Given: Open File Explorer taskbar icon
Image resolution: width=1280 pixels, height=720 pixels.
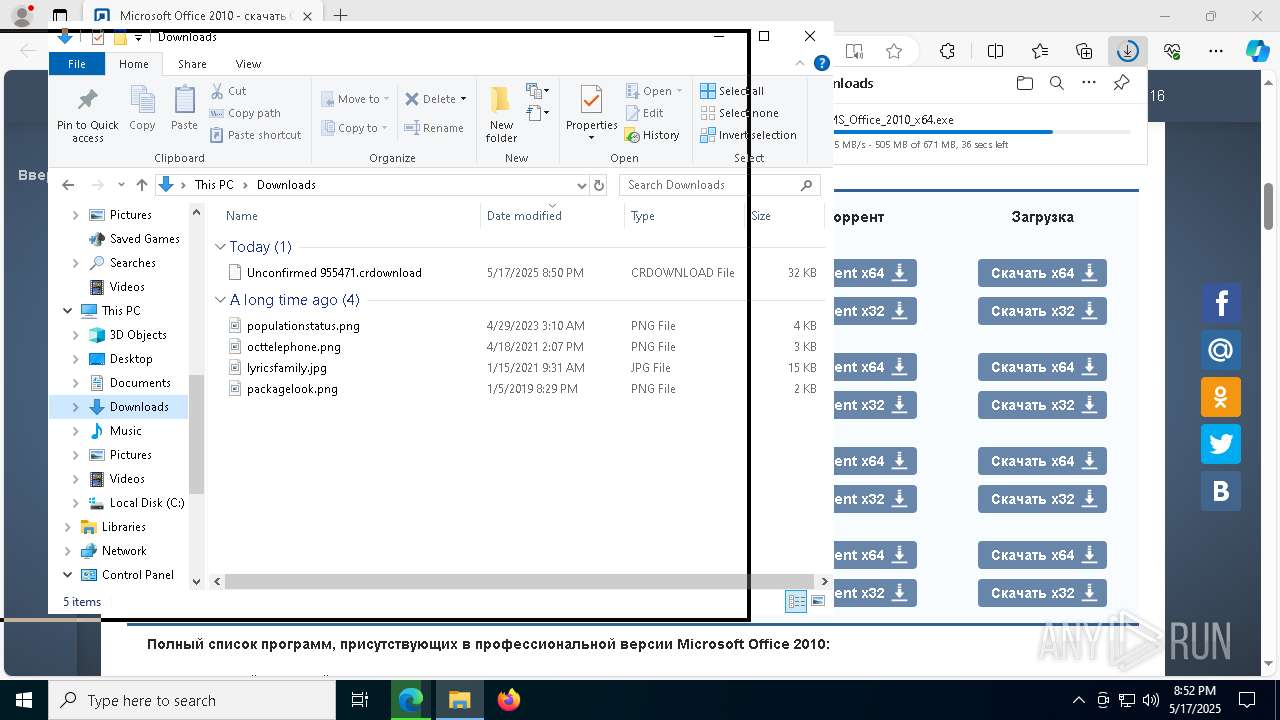Looking at the screenshot, I should (x=459, y=700).
